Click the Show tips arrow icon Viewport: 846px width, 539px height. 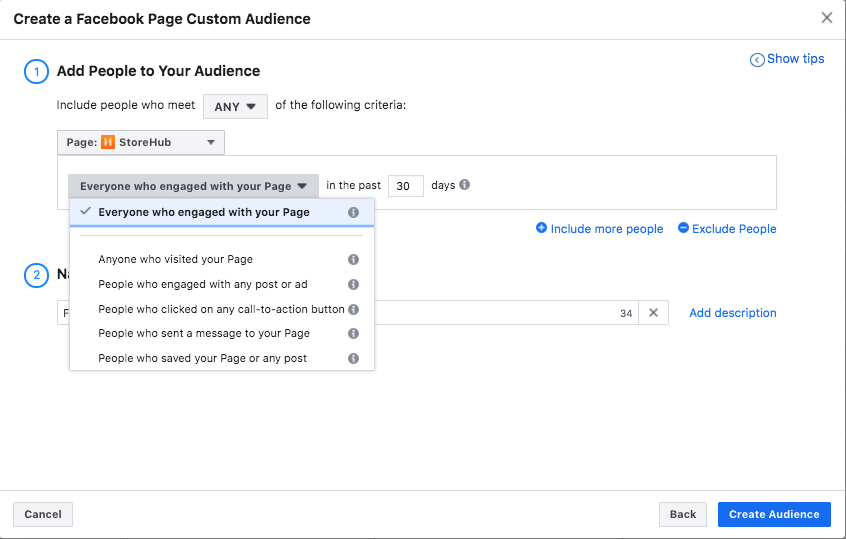click(x=757, y=59)
